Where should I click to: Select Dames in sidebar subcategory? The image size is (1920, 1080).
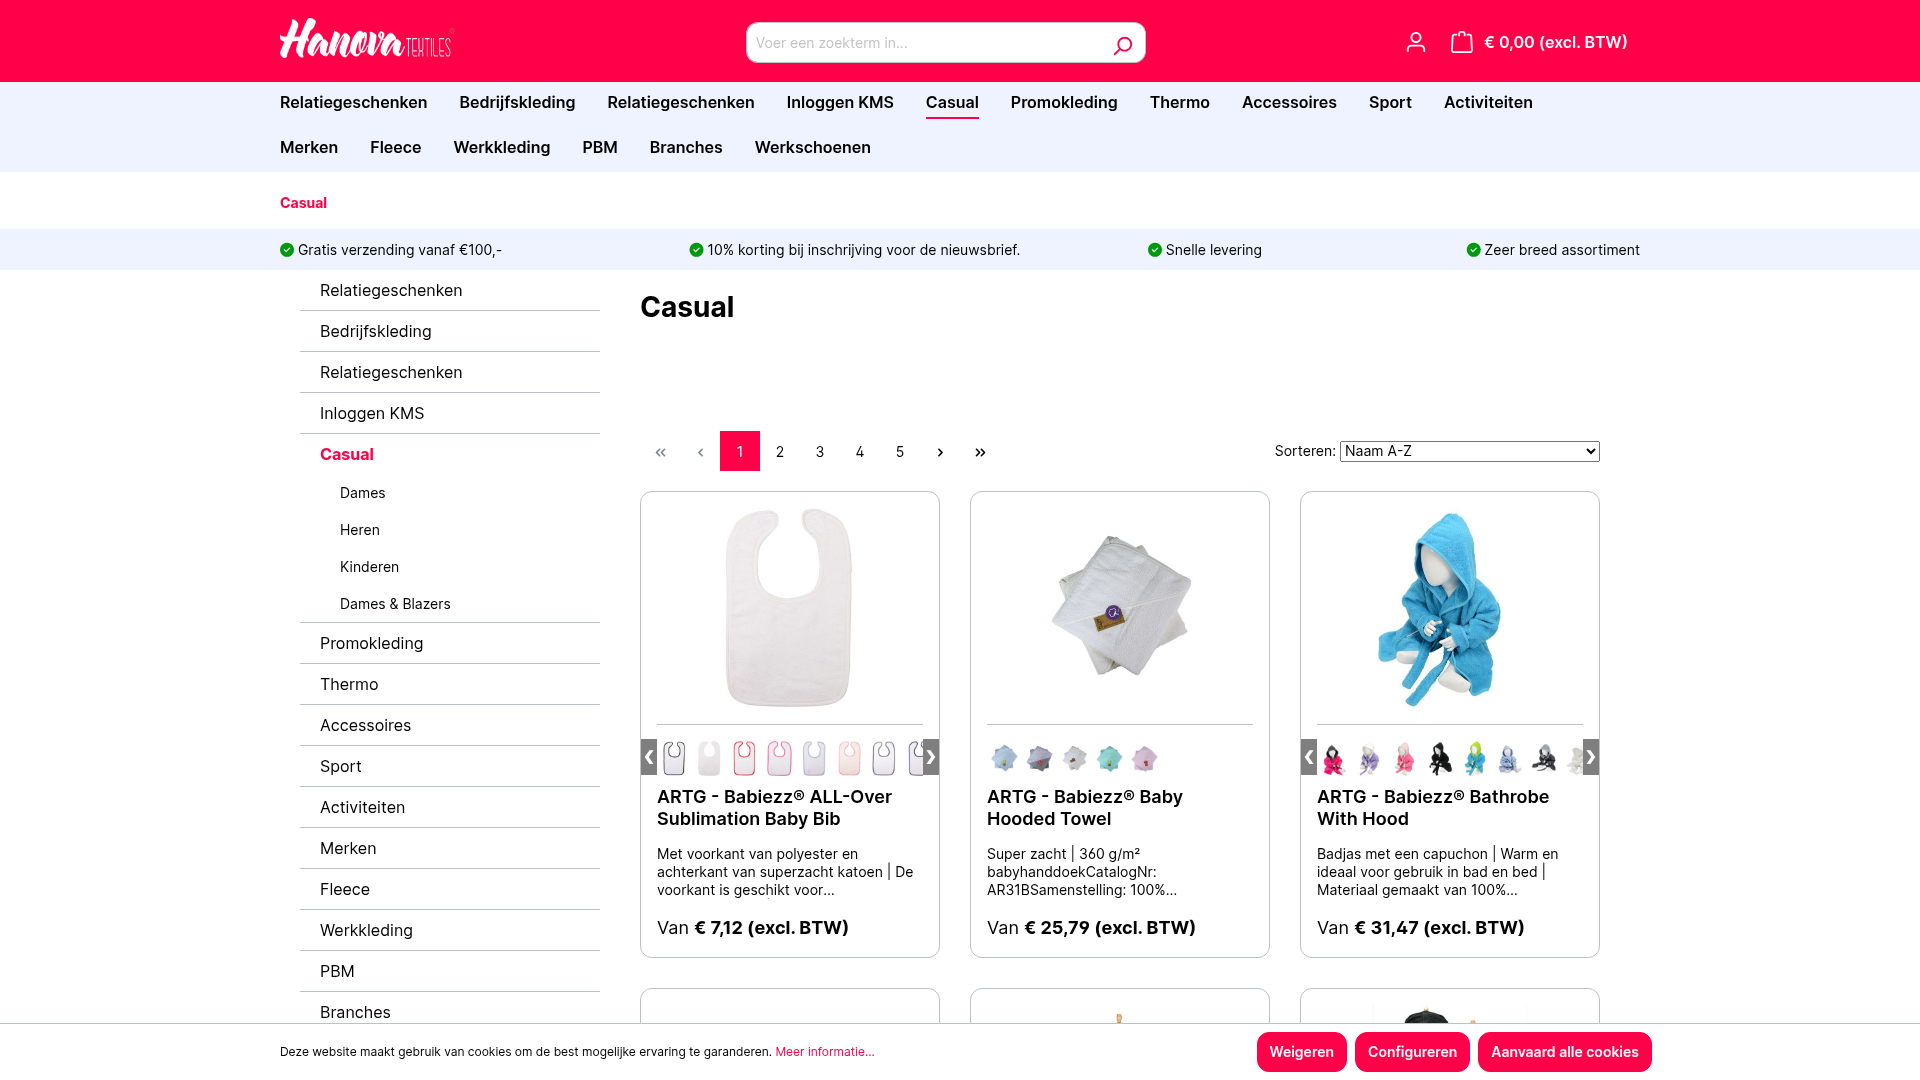click(x=362, y=493)
